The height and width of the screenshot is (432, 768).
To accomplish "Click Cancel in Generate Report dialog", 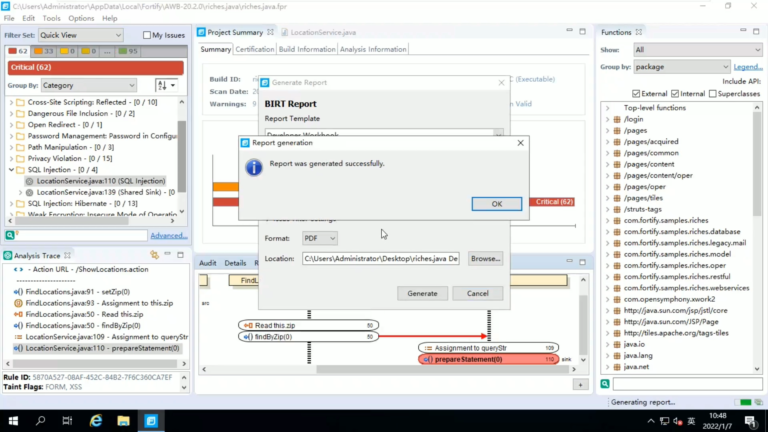I will pyautogui.click(x=478, y=293).
